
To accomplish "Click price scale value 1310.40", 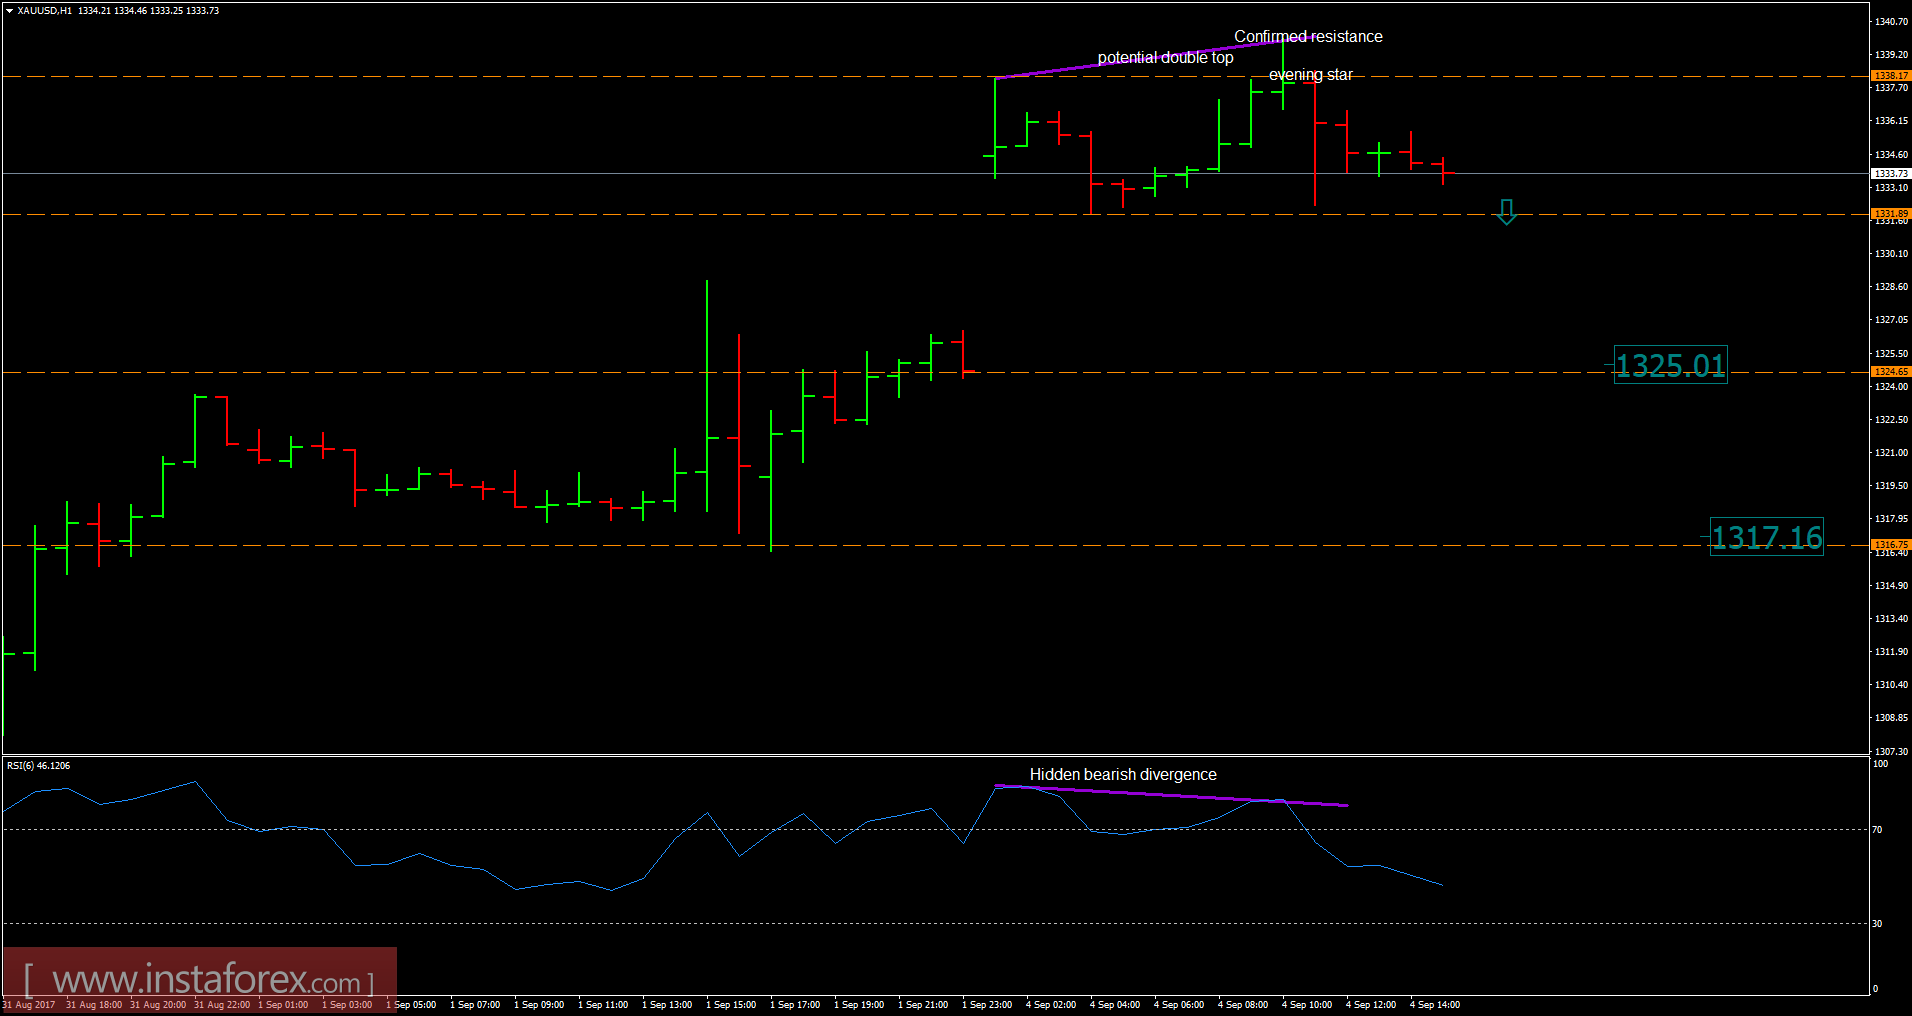I will pos(1891,685).
